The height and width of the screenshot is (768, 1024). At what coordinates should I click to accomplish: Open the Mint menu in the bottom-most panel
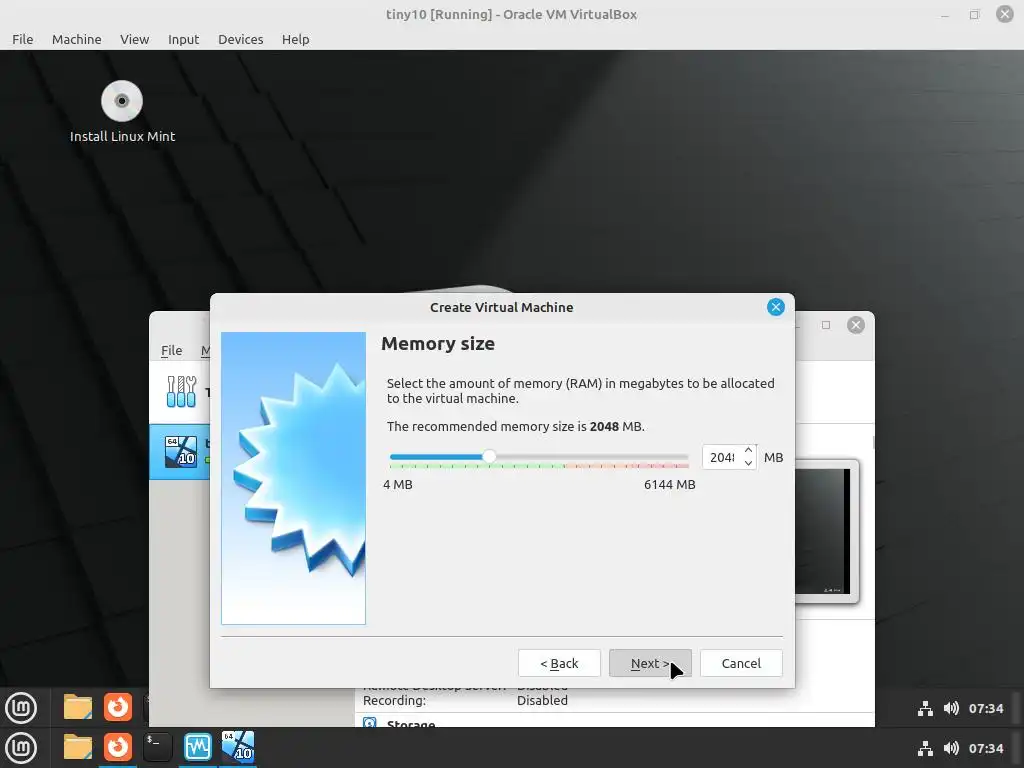tap(21, 748)
